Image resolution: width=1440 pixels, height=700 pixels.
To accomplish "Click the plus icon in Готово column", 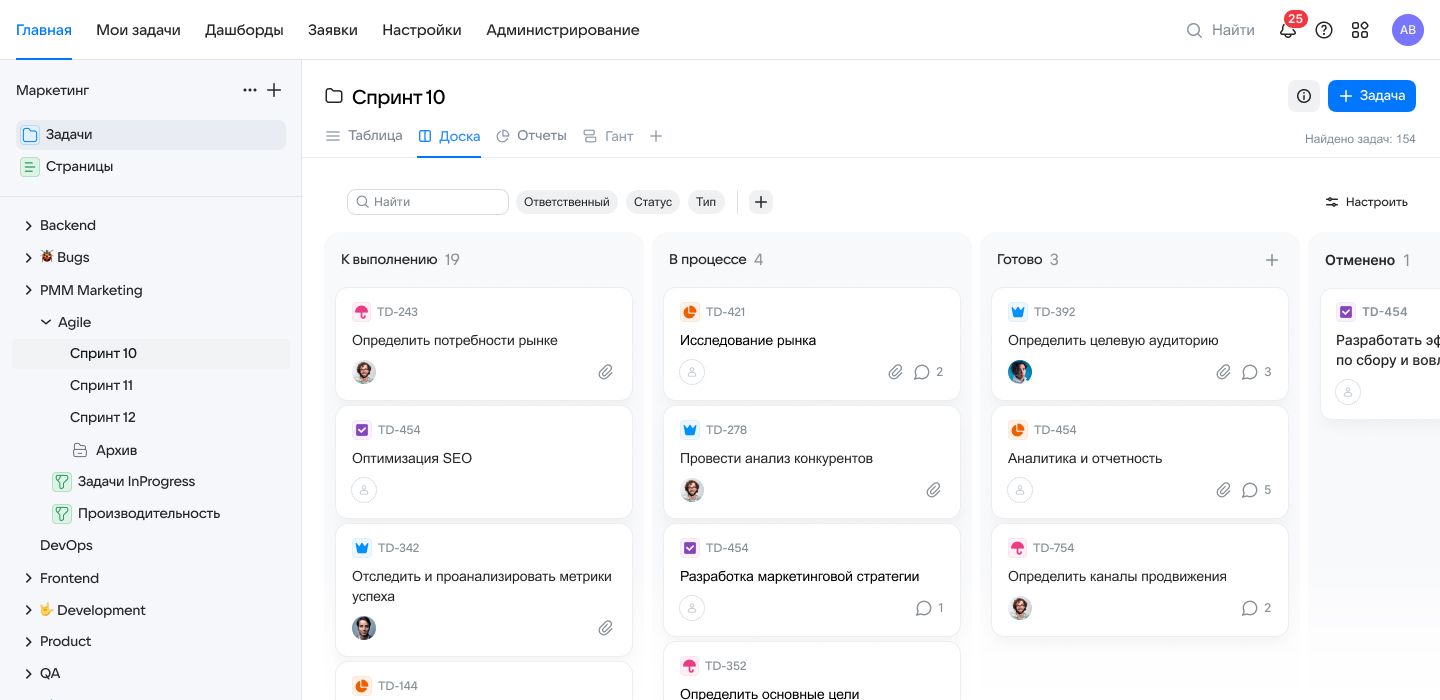I will [1272, 260].
